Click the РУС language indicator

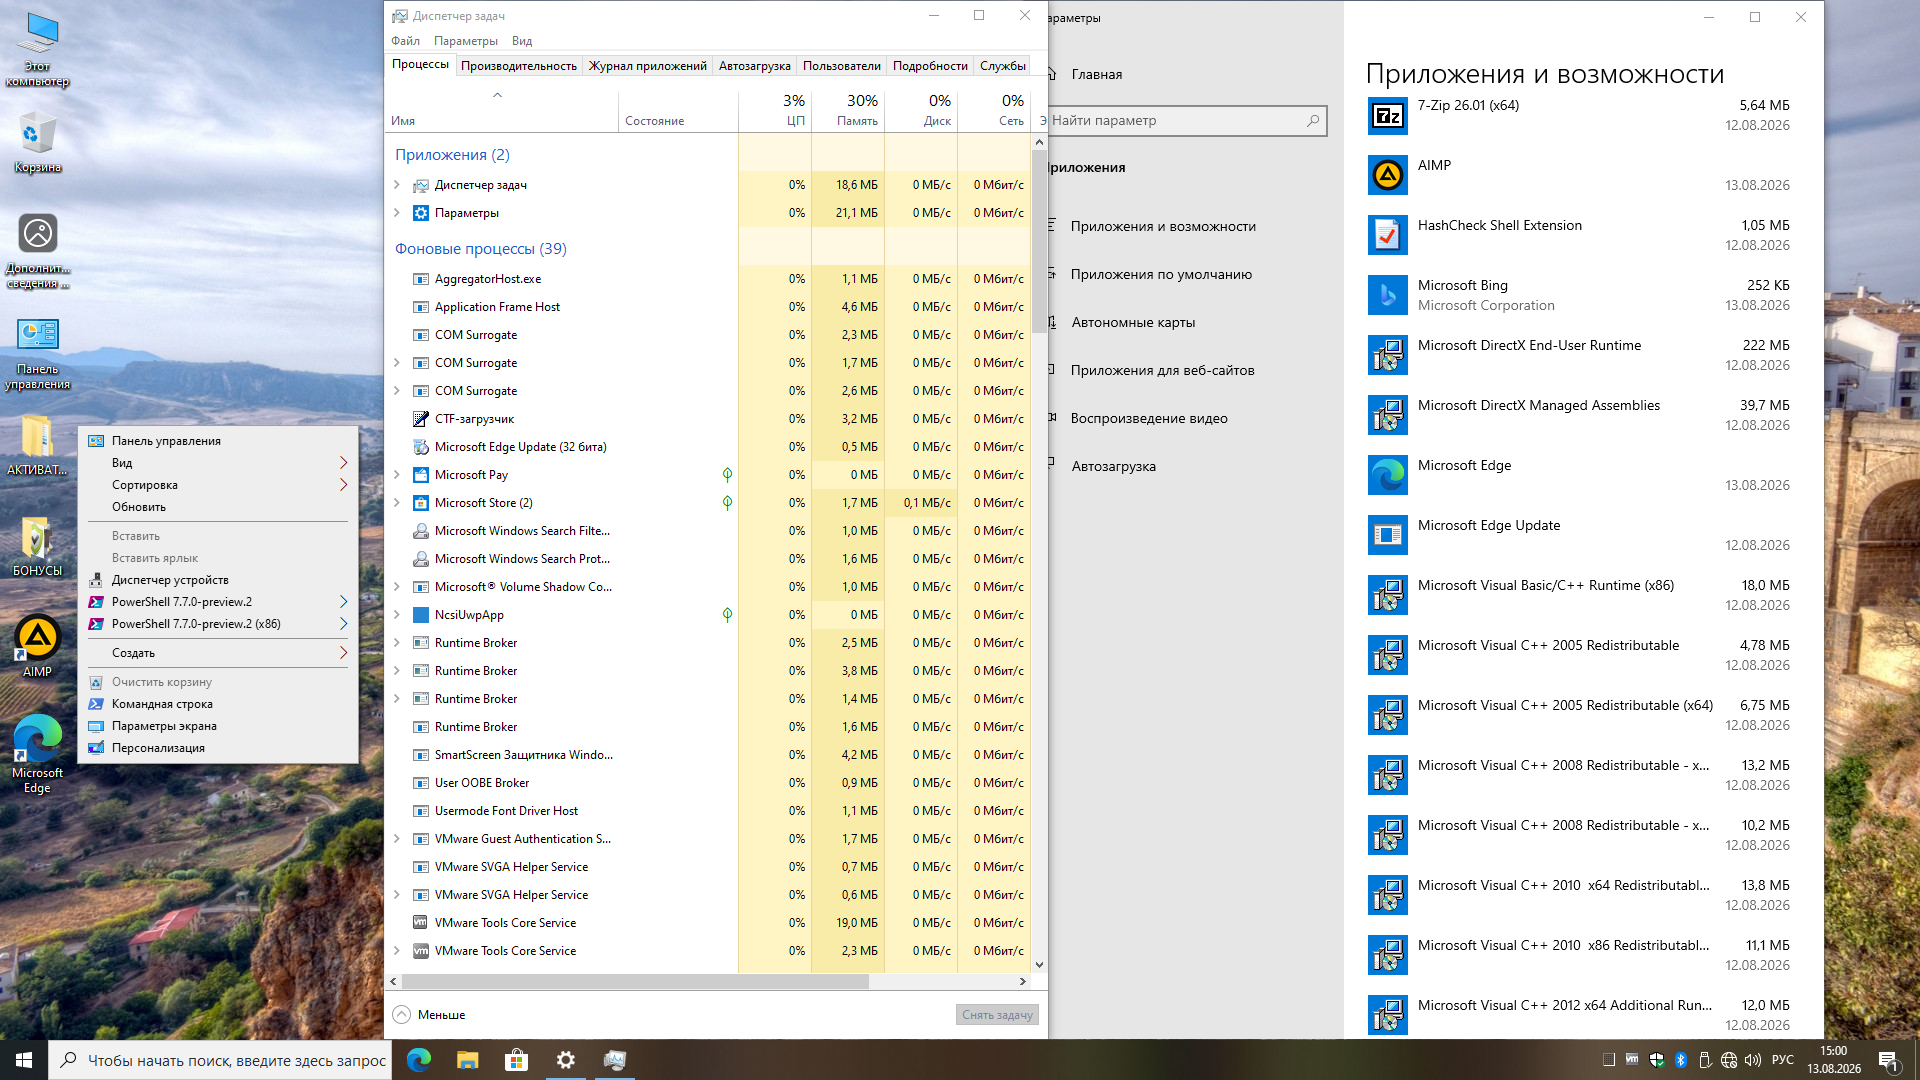pyautogui.click(x=1782, y=1060)
